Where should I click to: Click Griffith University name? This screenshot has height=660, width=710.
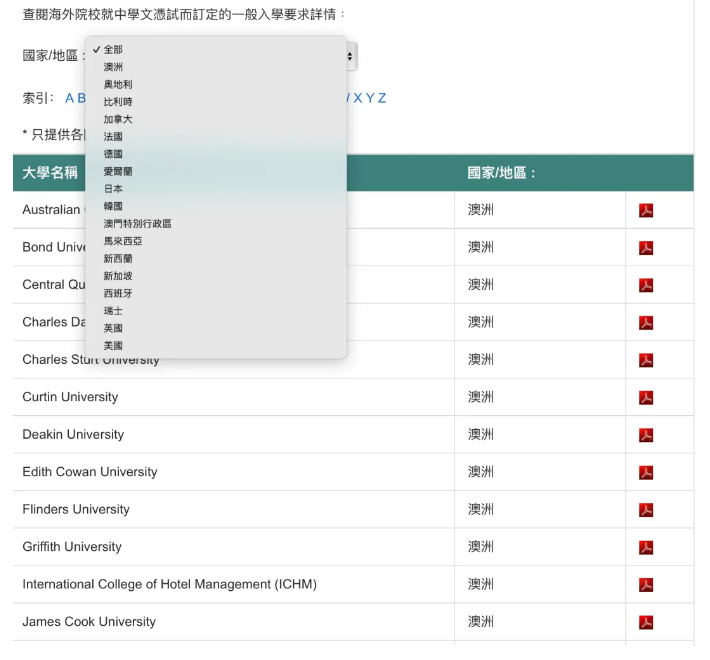coord(72,547)
